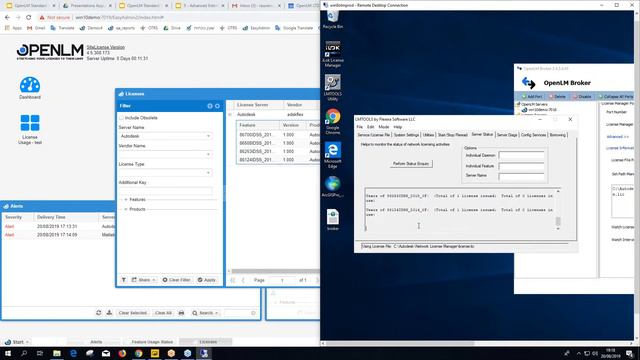
Task: Reload the page with the browser refresh icon
Action: pos(29,18)
